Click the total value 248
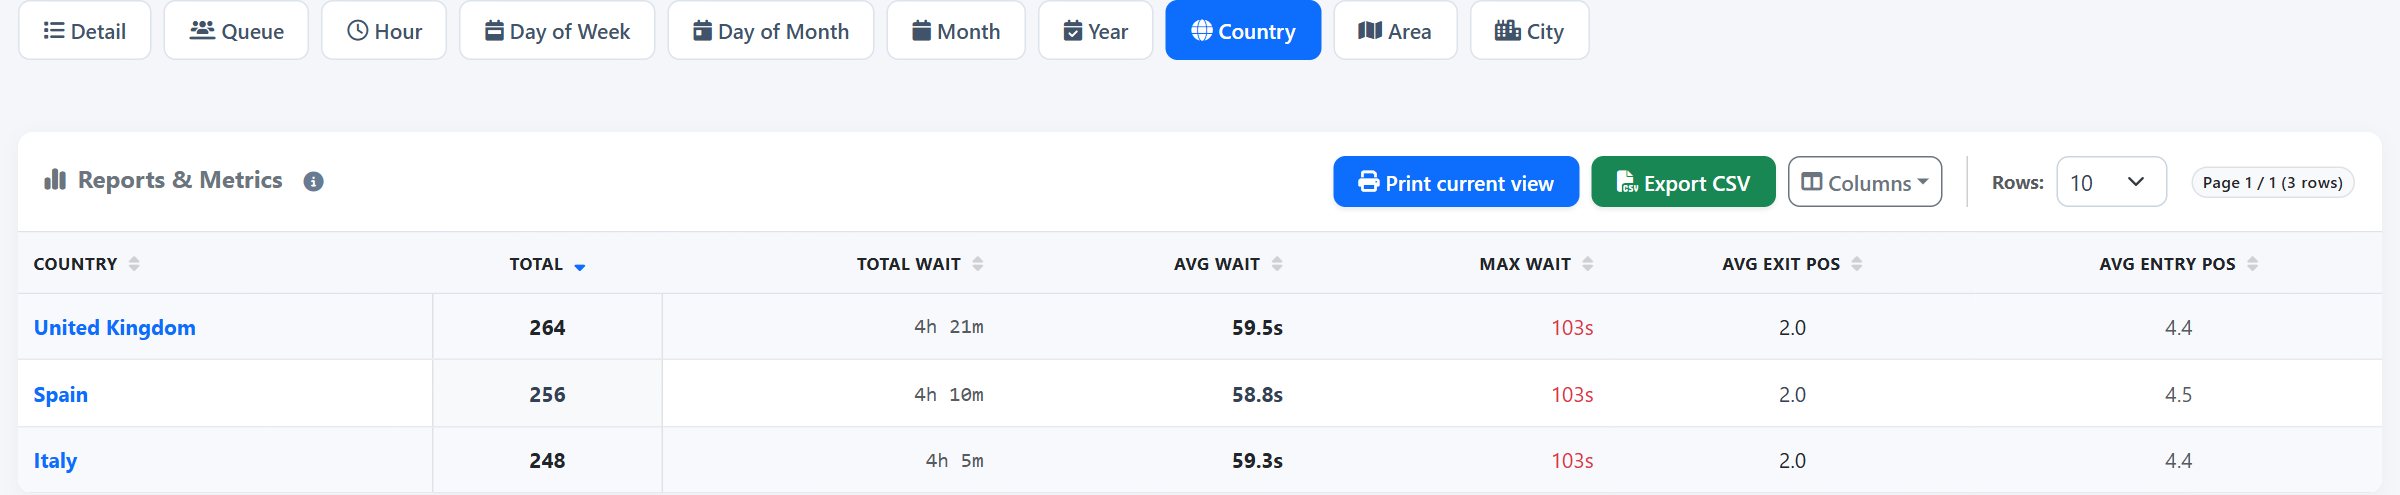Image resolution: width=2400 pixels, height=495 pixels. click(547, 461)
